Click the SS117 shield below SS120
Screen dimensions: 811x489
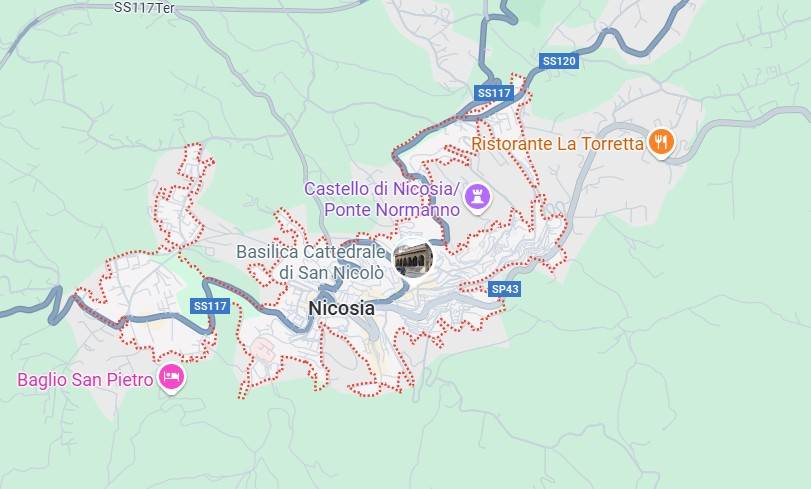[494, 93]
